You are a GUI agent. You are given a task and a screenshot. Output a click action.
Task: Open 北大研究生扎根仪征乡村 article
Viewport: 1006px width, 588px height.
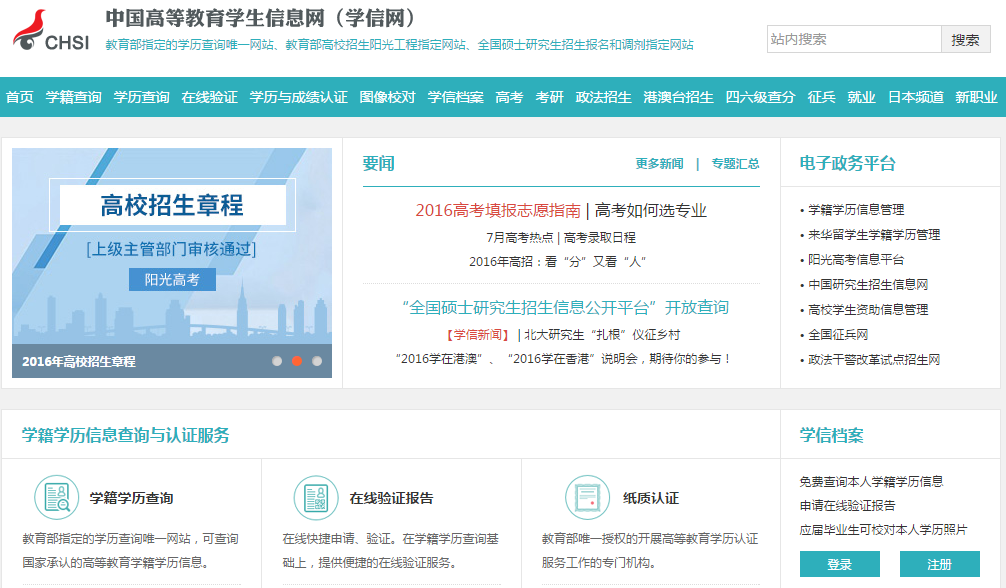(602, 334)
